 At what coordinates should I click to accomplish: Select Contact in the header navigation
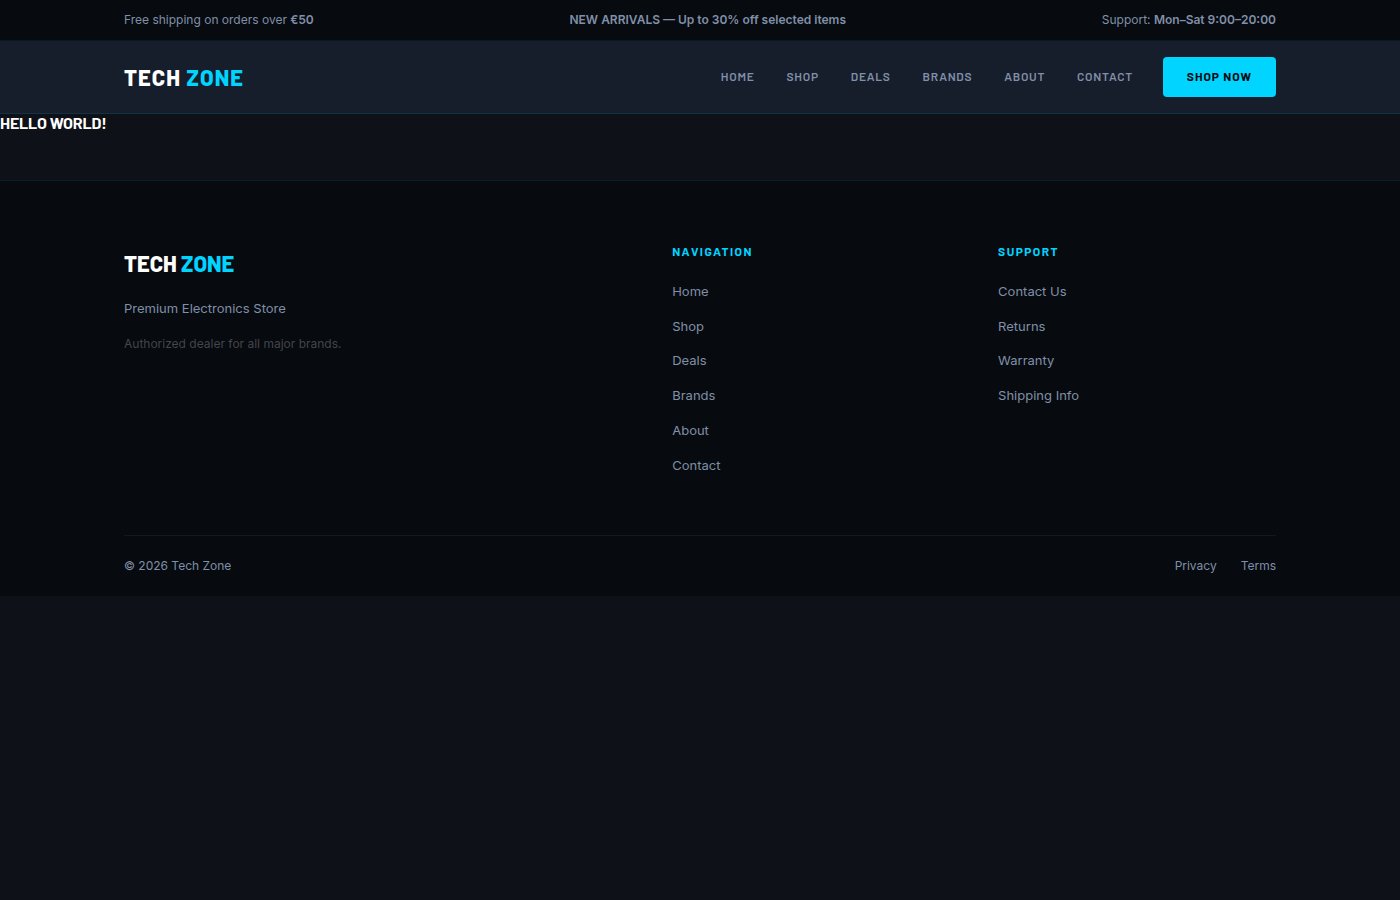point(1104,77)
